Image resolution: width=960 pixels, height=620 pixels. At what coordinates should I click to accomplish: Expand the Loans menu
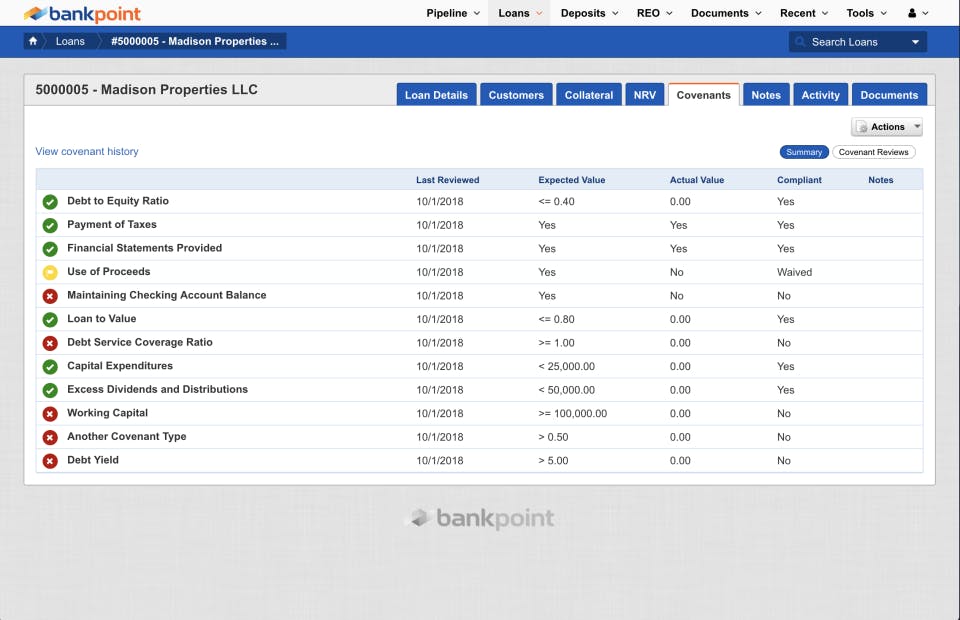pos(520,13)
